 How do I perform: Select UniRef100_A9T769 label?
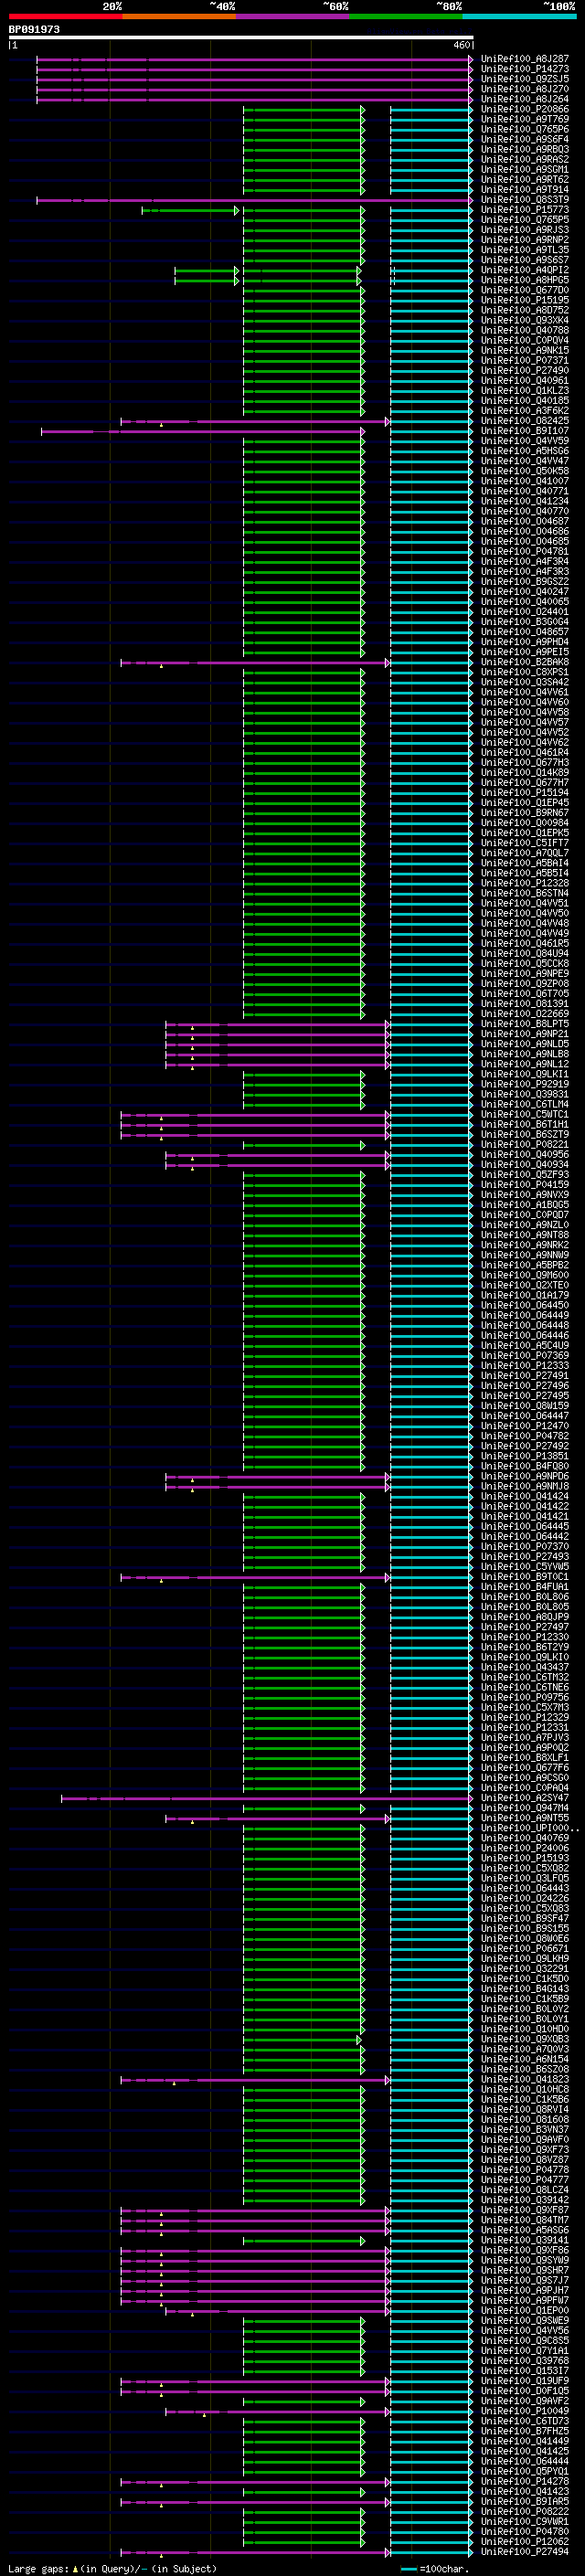click(525, 120)
